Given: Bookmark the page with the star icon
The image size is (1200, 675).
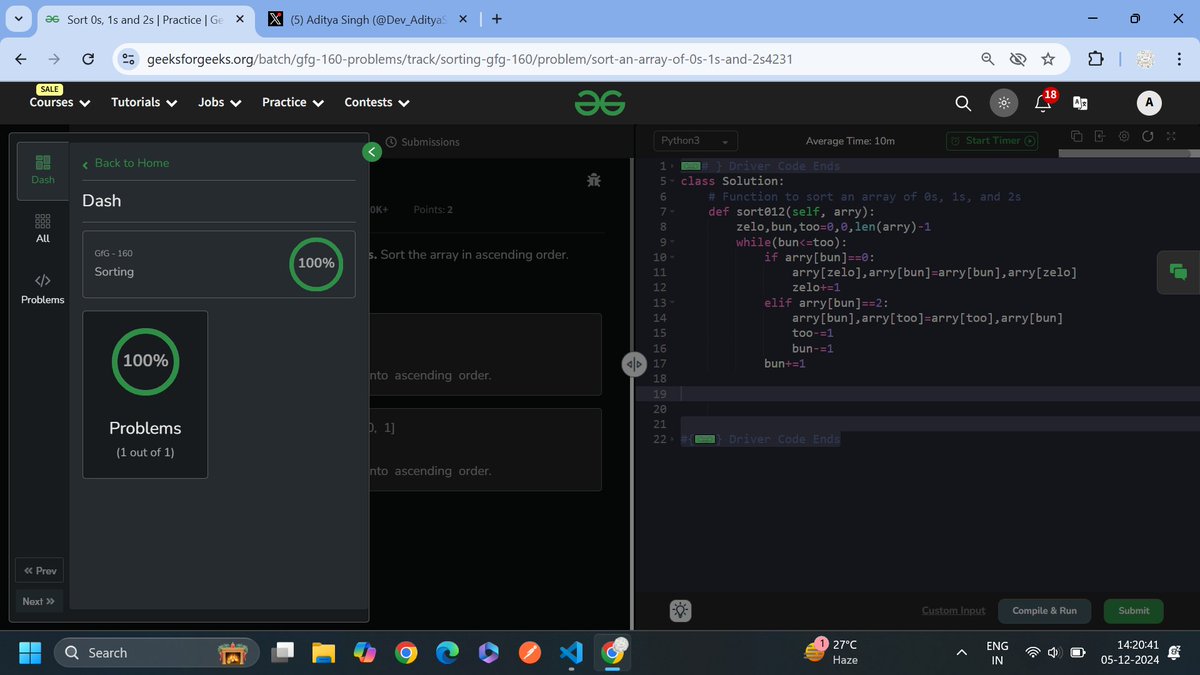Looking at the screenshot, I should 1048,59.
